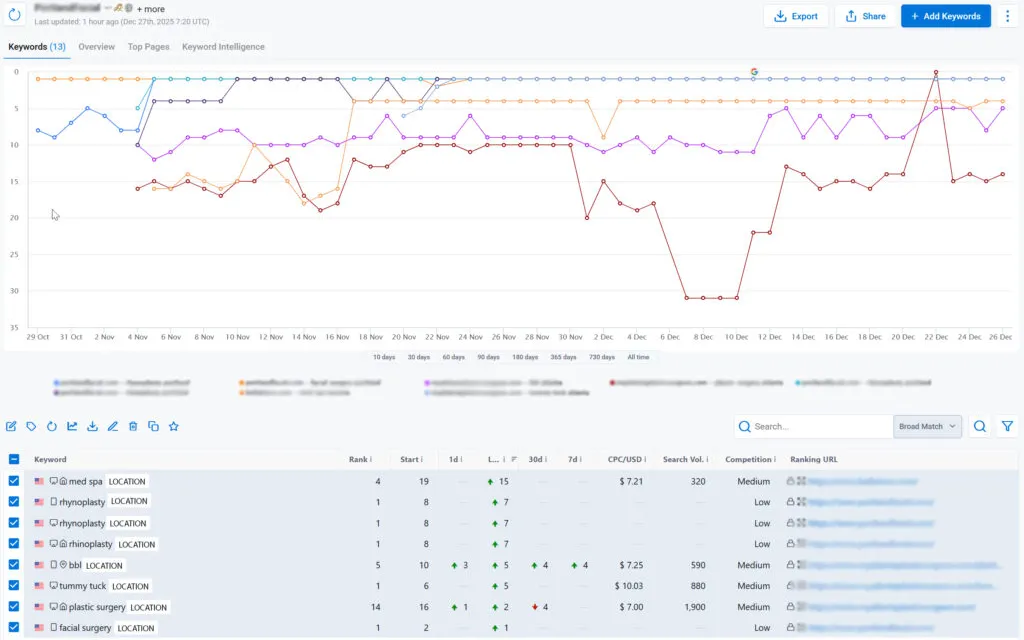Click the purple legend color dot
This screenshot has width=1024, height=640.
pos(427,383)
